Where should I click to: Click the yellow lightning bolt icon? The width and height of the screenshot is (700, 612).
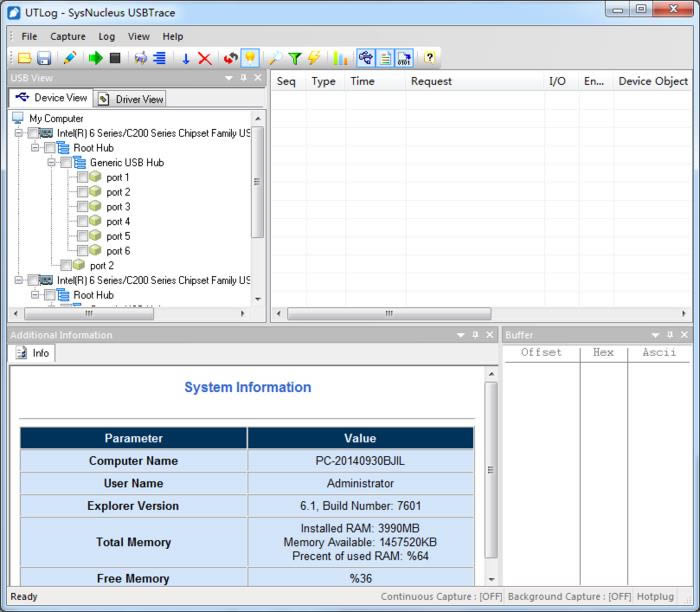[x=314, y=58]
